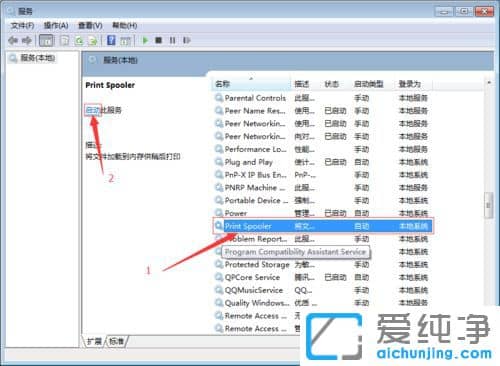Click the 自动 startup type of Plug and Play
Screen dimensions: 500x366
(361, 162)
